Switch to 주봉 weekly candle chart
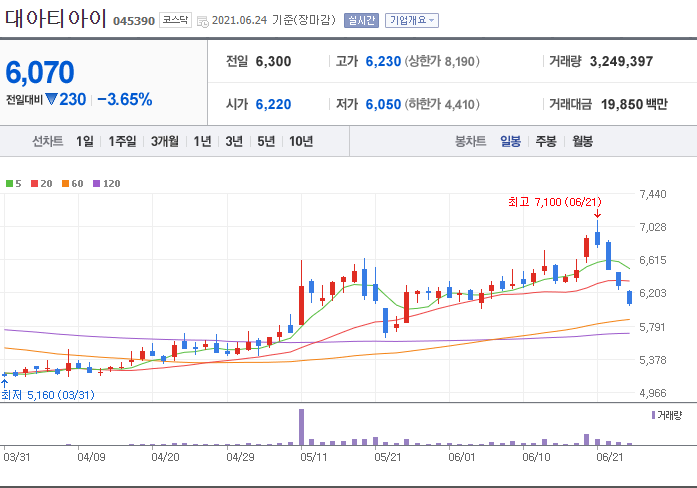The height and width of the screenshot is (488, 697). [x=546, y=141]
